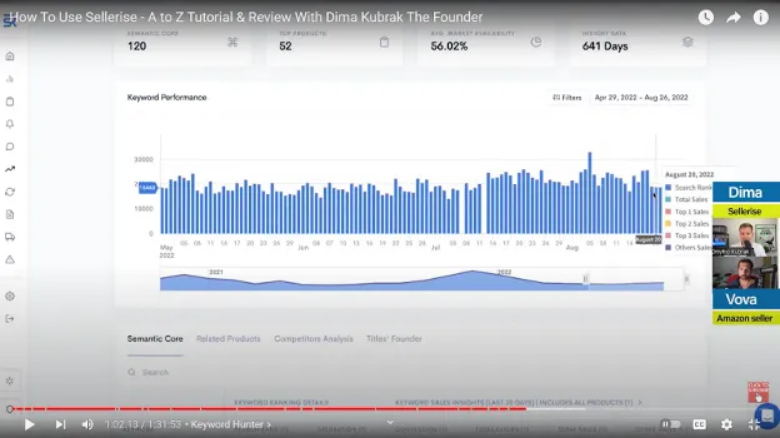Click right handle of chart range slider
This screenshot has width=780, height=438.
click(686, 279)
